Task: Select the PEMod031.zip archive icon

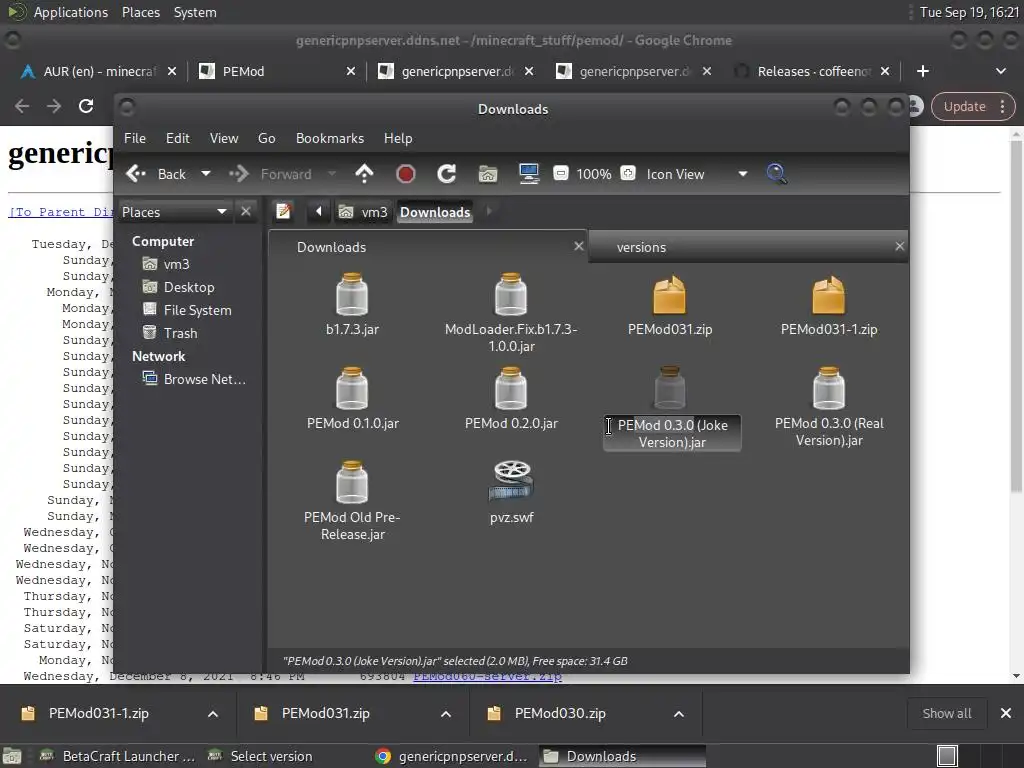Action: [x=669, y=295]
